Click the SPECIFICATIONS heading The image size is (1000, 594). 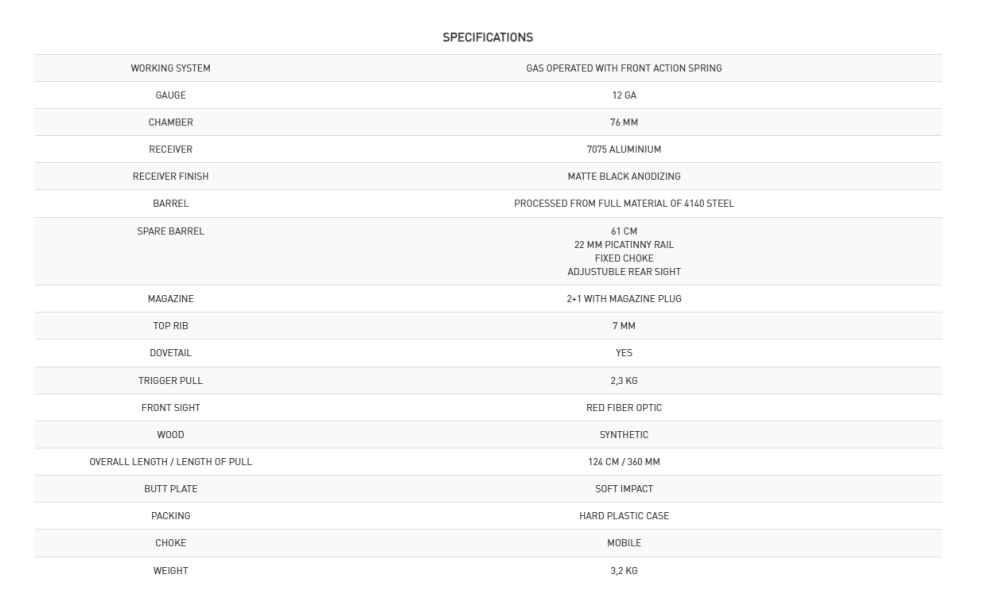tap(487, 37)
